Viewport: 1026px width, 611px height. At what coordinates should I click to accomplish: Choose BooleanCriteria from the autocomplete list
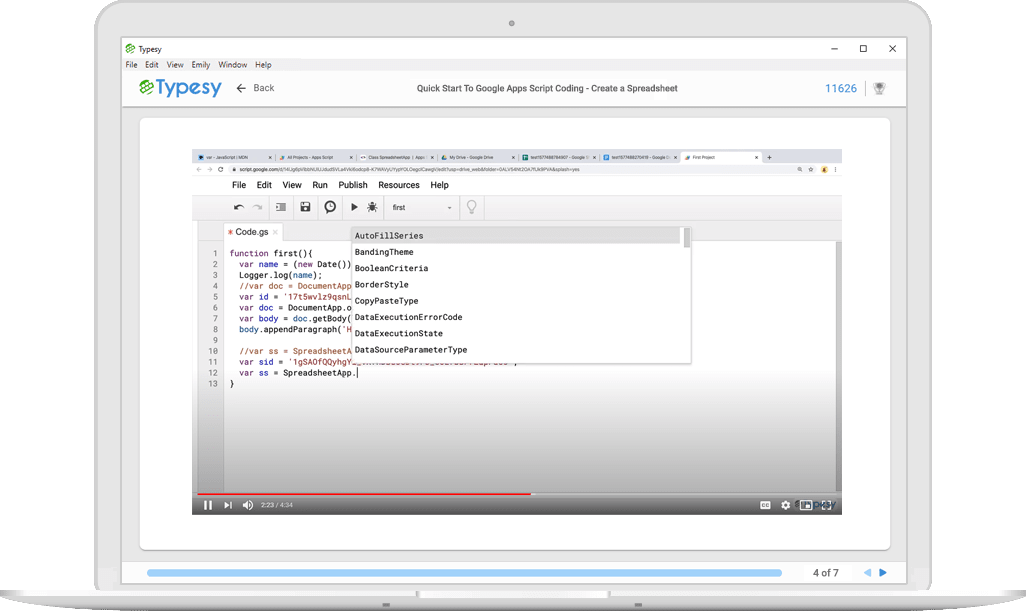click(516, 268)
